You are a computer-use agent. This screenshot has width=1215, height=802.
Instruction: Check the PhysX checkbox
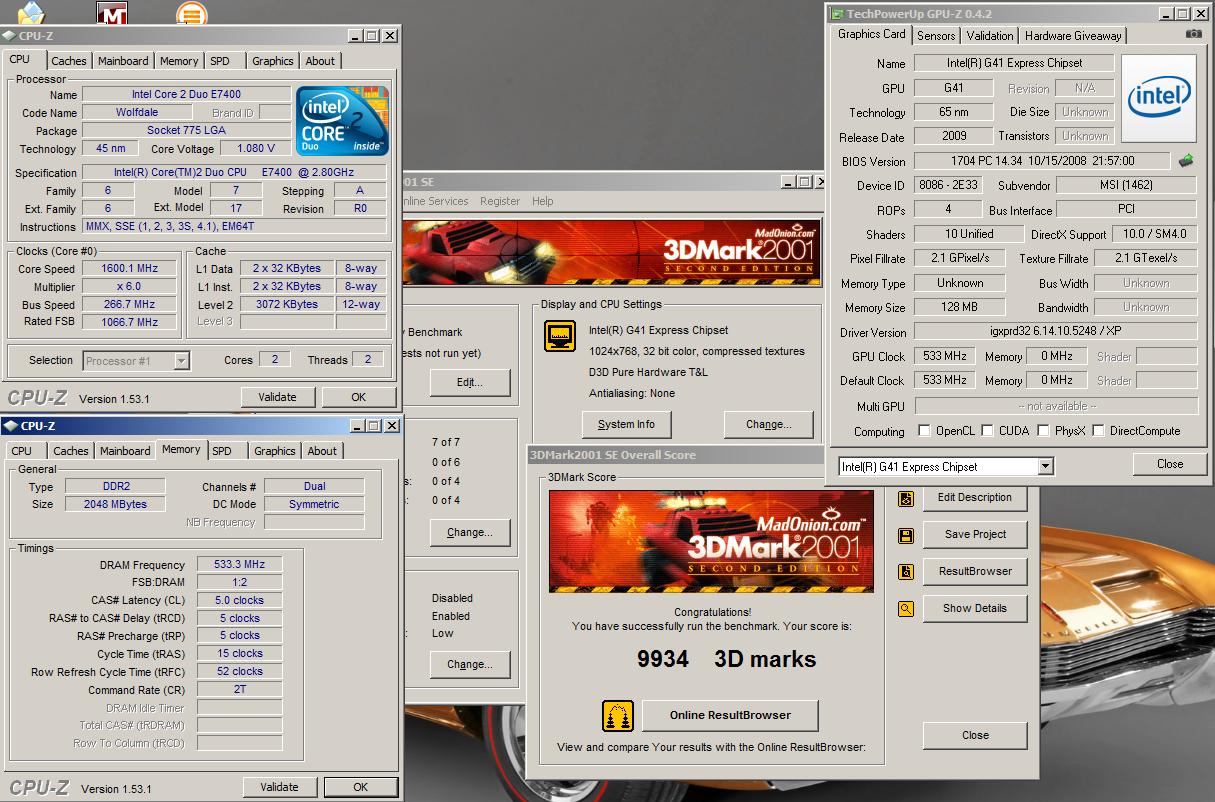click(1043, 431)
